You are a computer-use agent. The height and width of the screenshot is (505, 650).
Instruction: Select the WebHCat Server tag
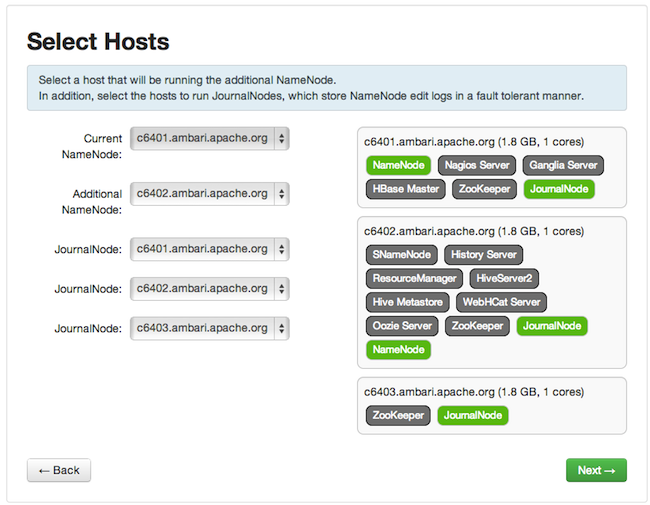[501, 302]
